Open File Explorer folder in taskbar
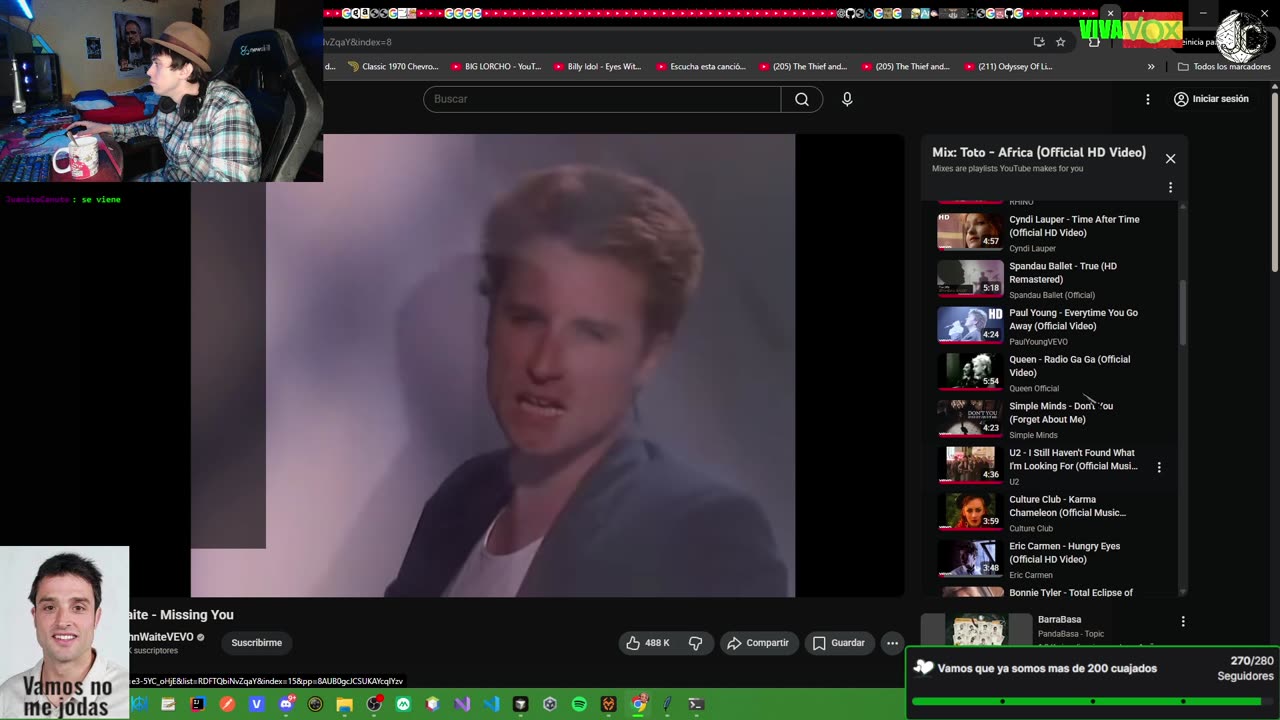 pos(344,704)
